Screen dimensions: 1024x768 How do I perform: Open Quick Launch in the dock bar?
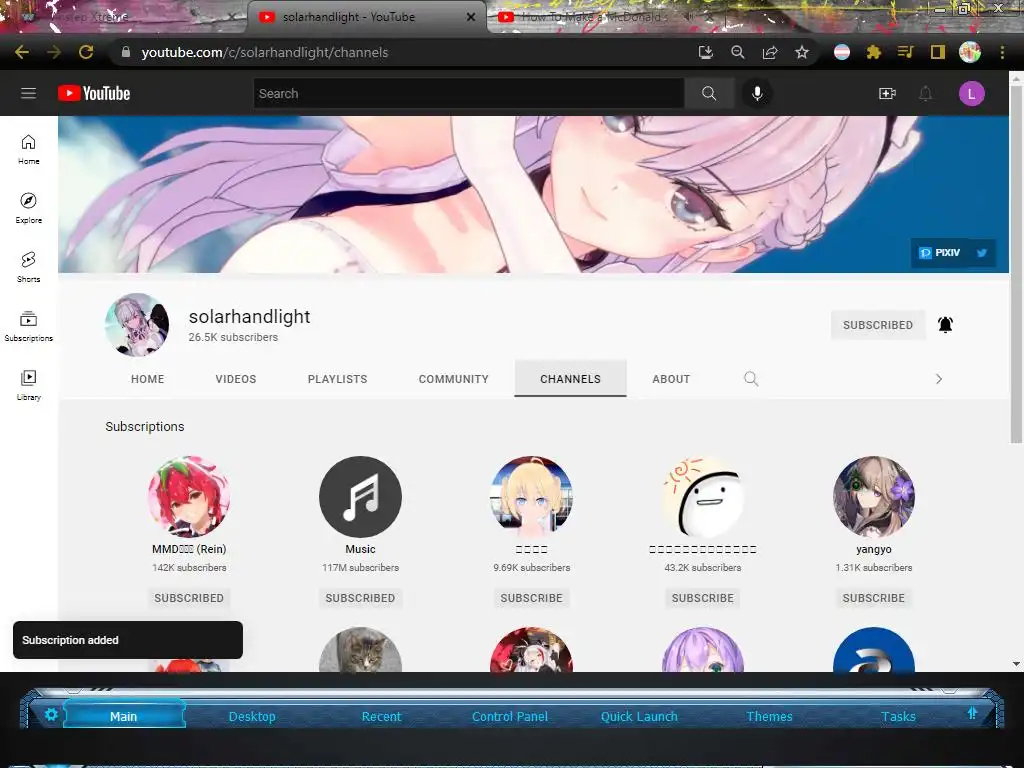[x=639, y=716]
